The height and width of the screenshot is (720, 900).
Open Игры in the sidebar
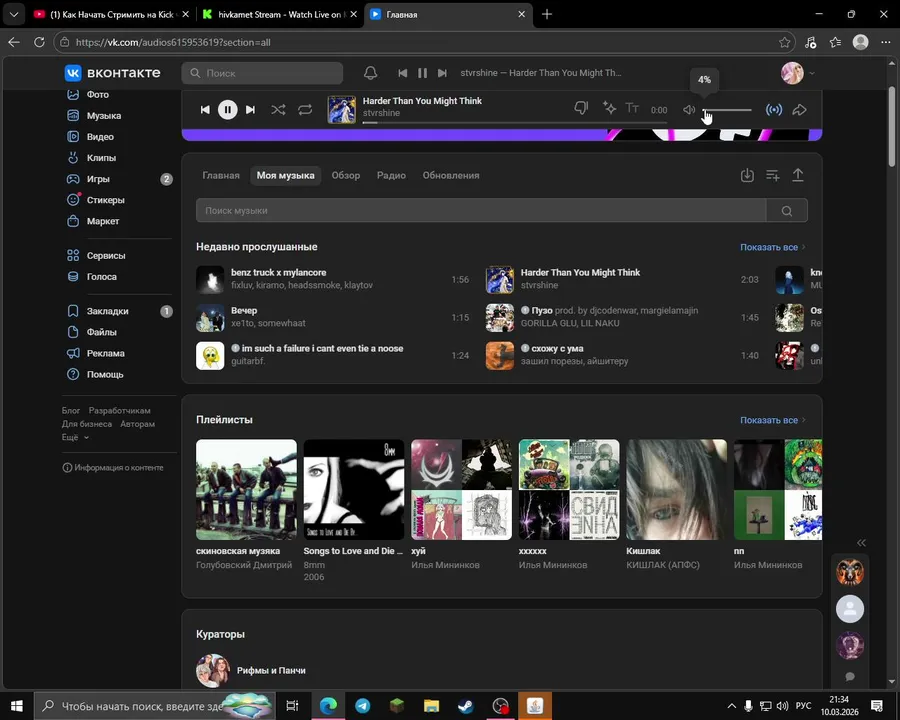tap(98, 179)
